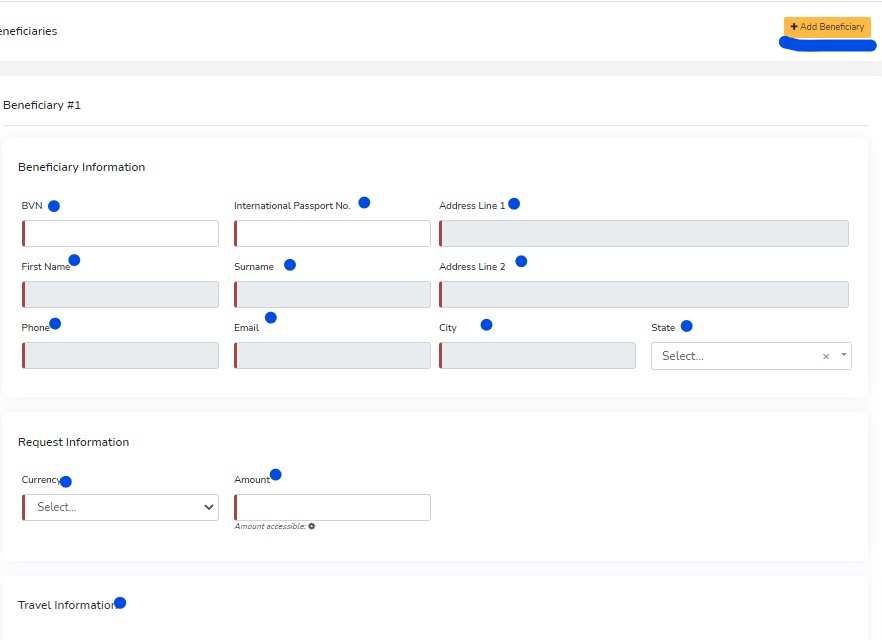Open the Currency select dropdown
Image resolution: width=882 pixels, height=640 pixels.
tap(120, 507)
